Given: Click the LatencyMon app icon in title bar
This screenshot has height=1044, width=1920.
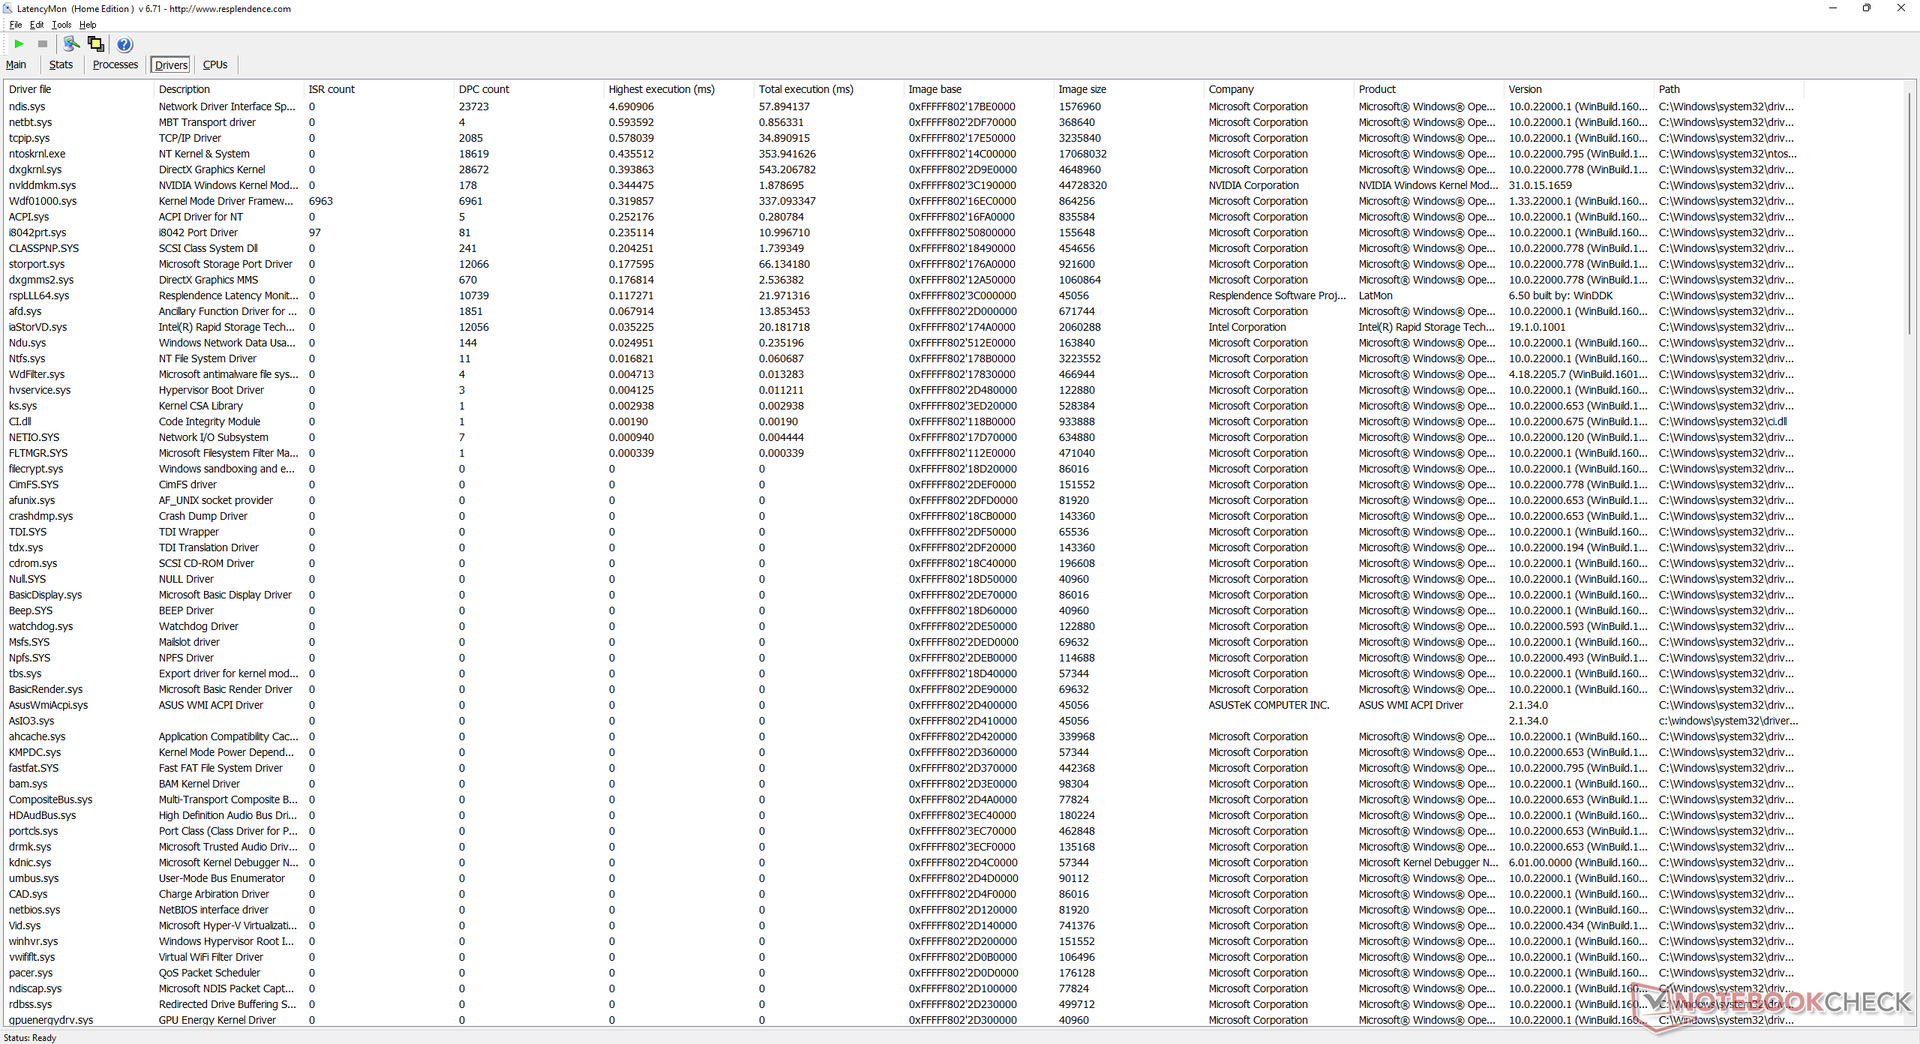Looking at the screenshot, I should pyautogui.click(x=8, y=8).
